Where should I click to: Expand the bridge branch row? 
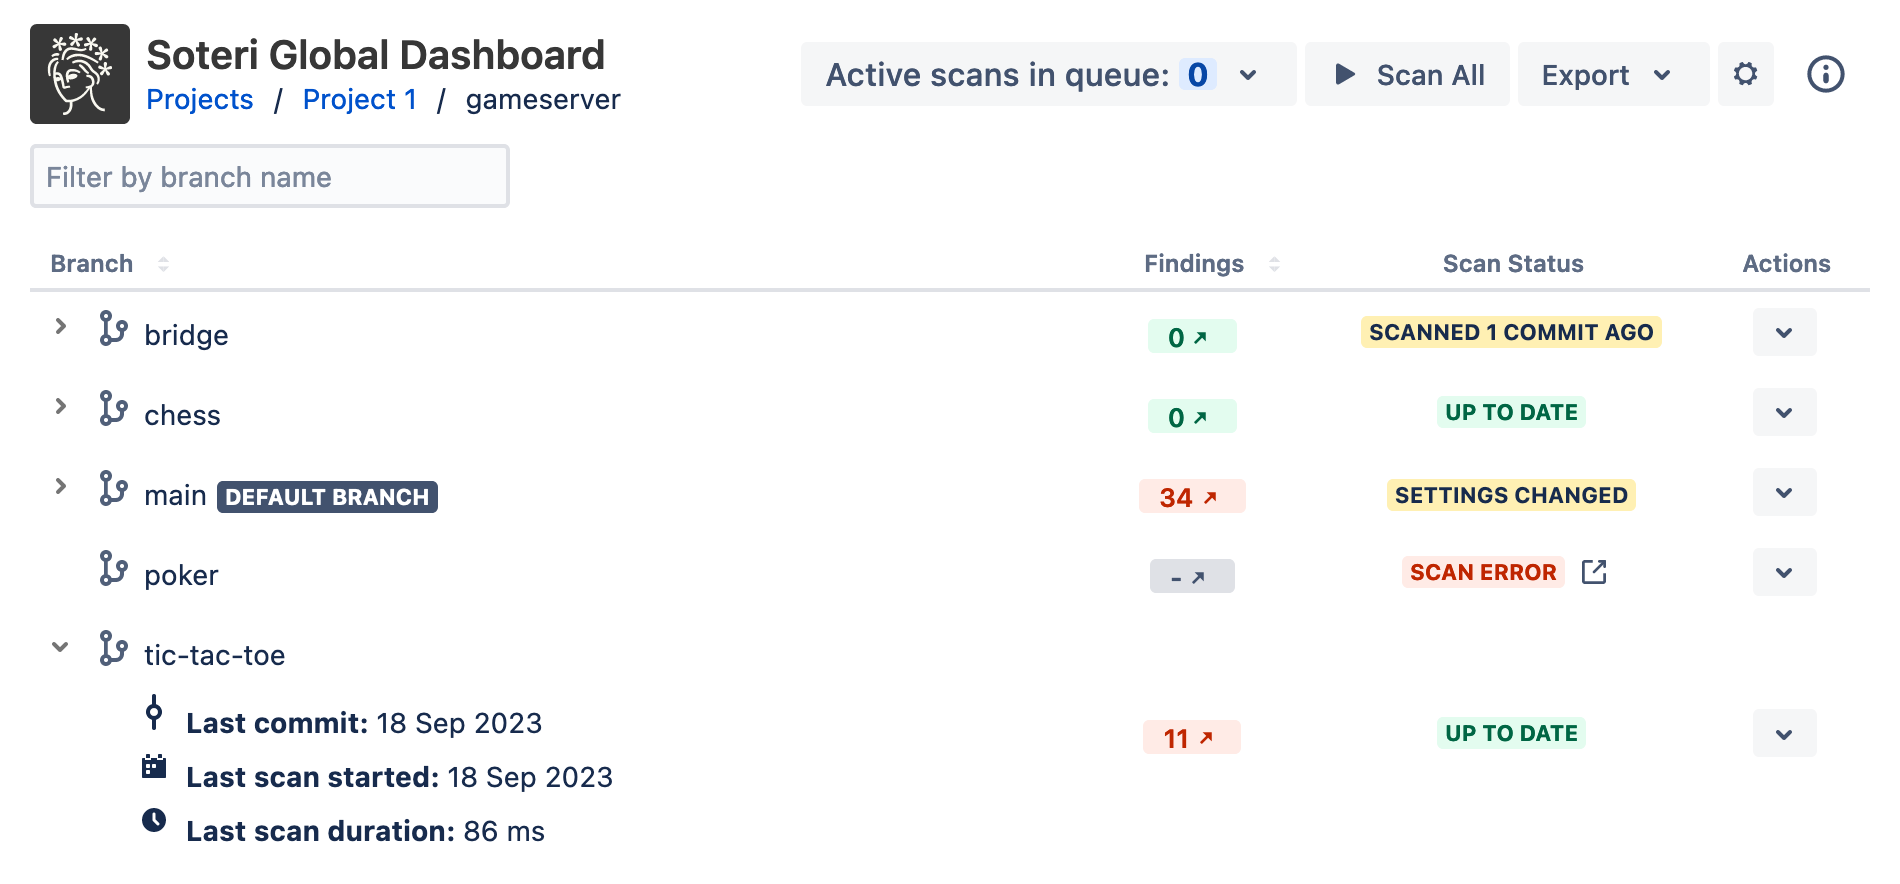point(61,326)
